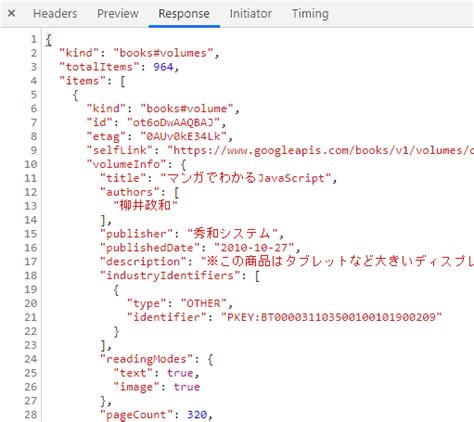
Task: Select the type value "OTHER"
Action: (204, 303)
